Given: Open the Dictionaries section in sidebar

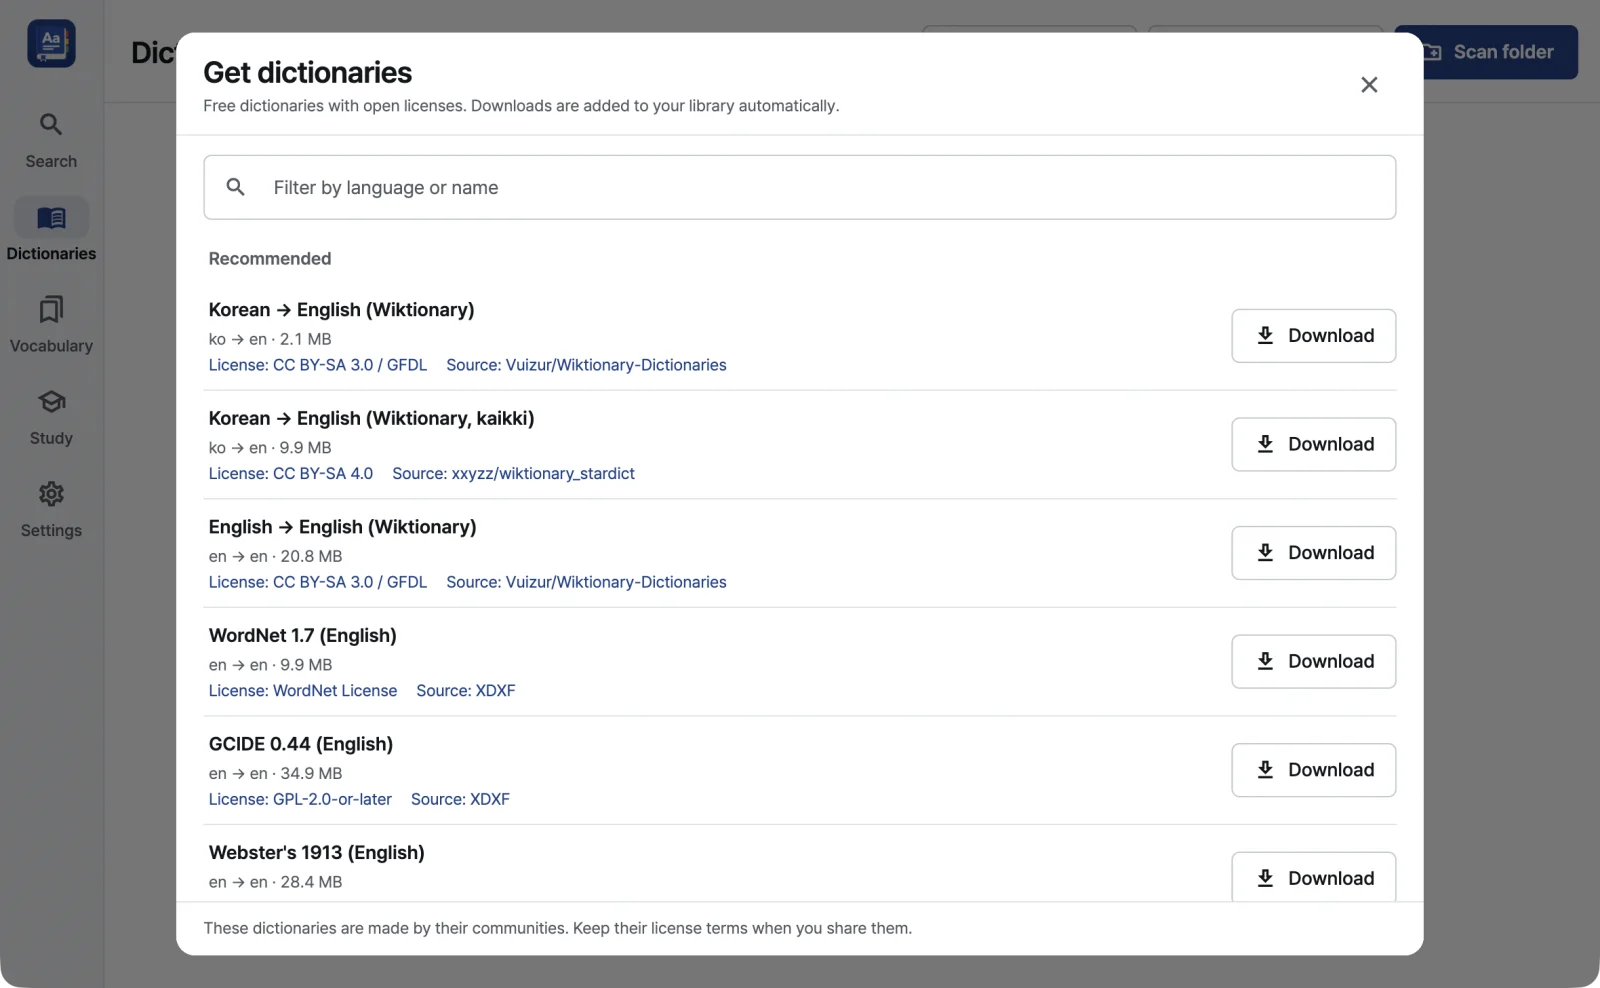Looking at the screenshot, I should tap(51, 231).
